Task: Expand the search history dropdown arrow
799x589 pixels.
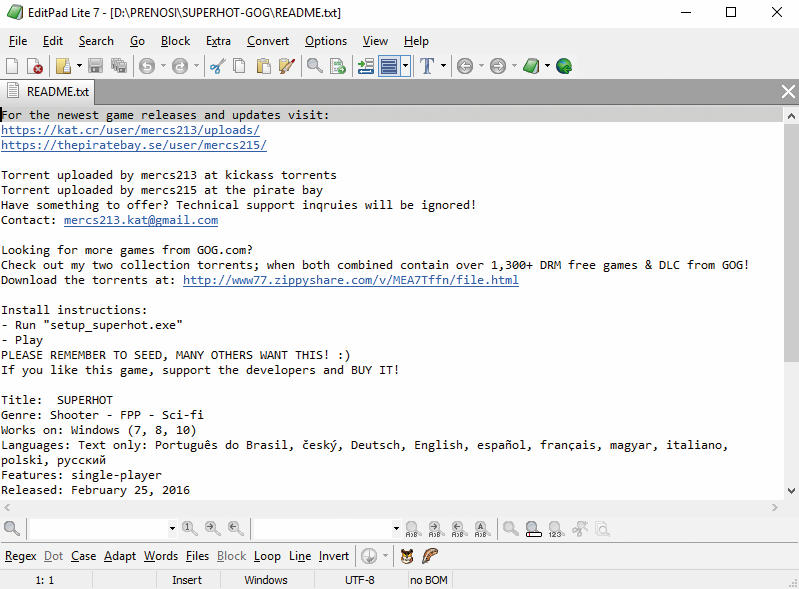Action: pos(172,528)
